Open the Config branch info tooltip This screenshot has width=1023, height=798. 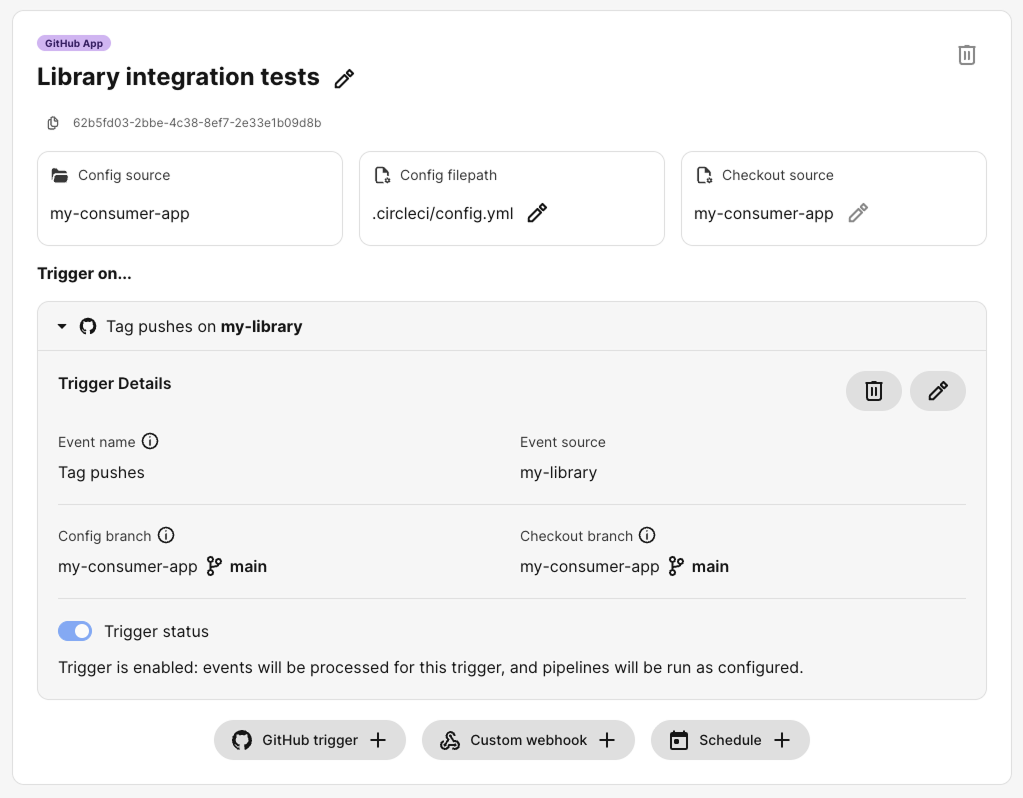point(165,535)
